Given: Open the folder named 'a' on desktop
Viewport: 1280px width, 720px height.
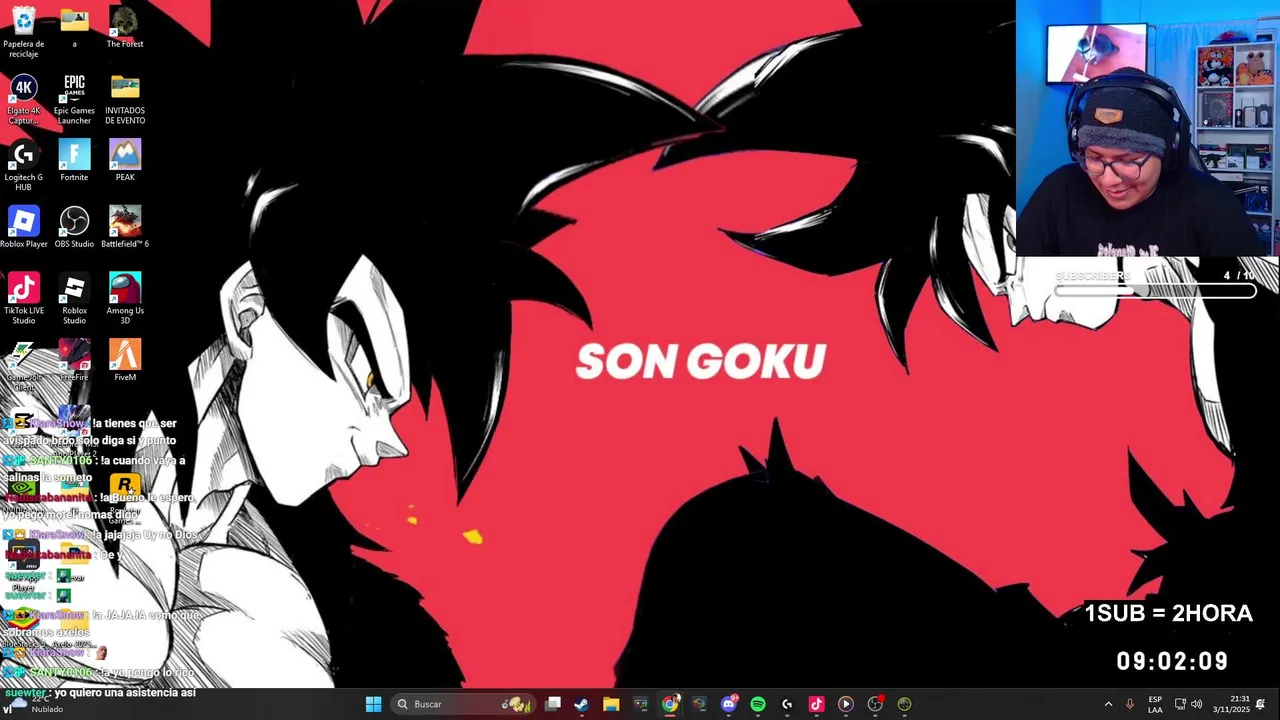Looking at the screenshot, I should point(74,28).
